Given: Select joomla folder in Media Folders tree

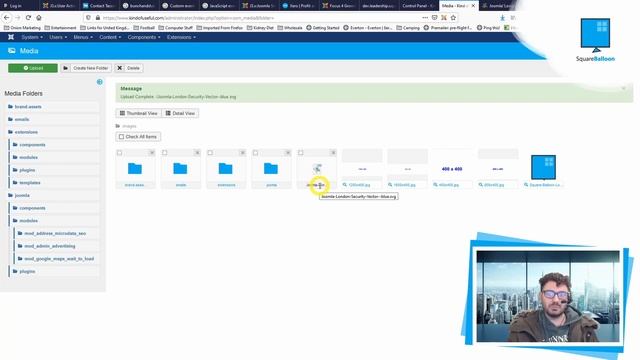Looking at the screenshot, I should pos(22,195).
